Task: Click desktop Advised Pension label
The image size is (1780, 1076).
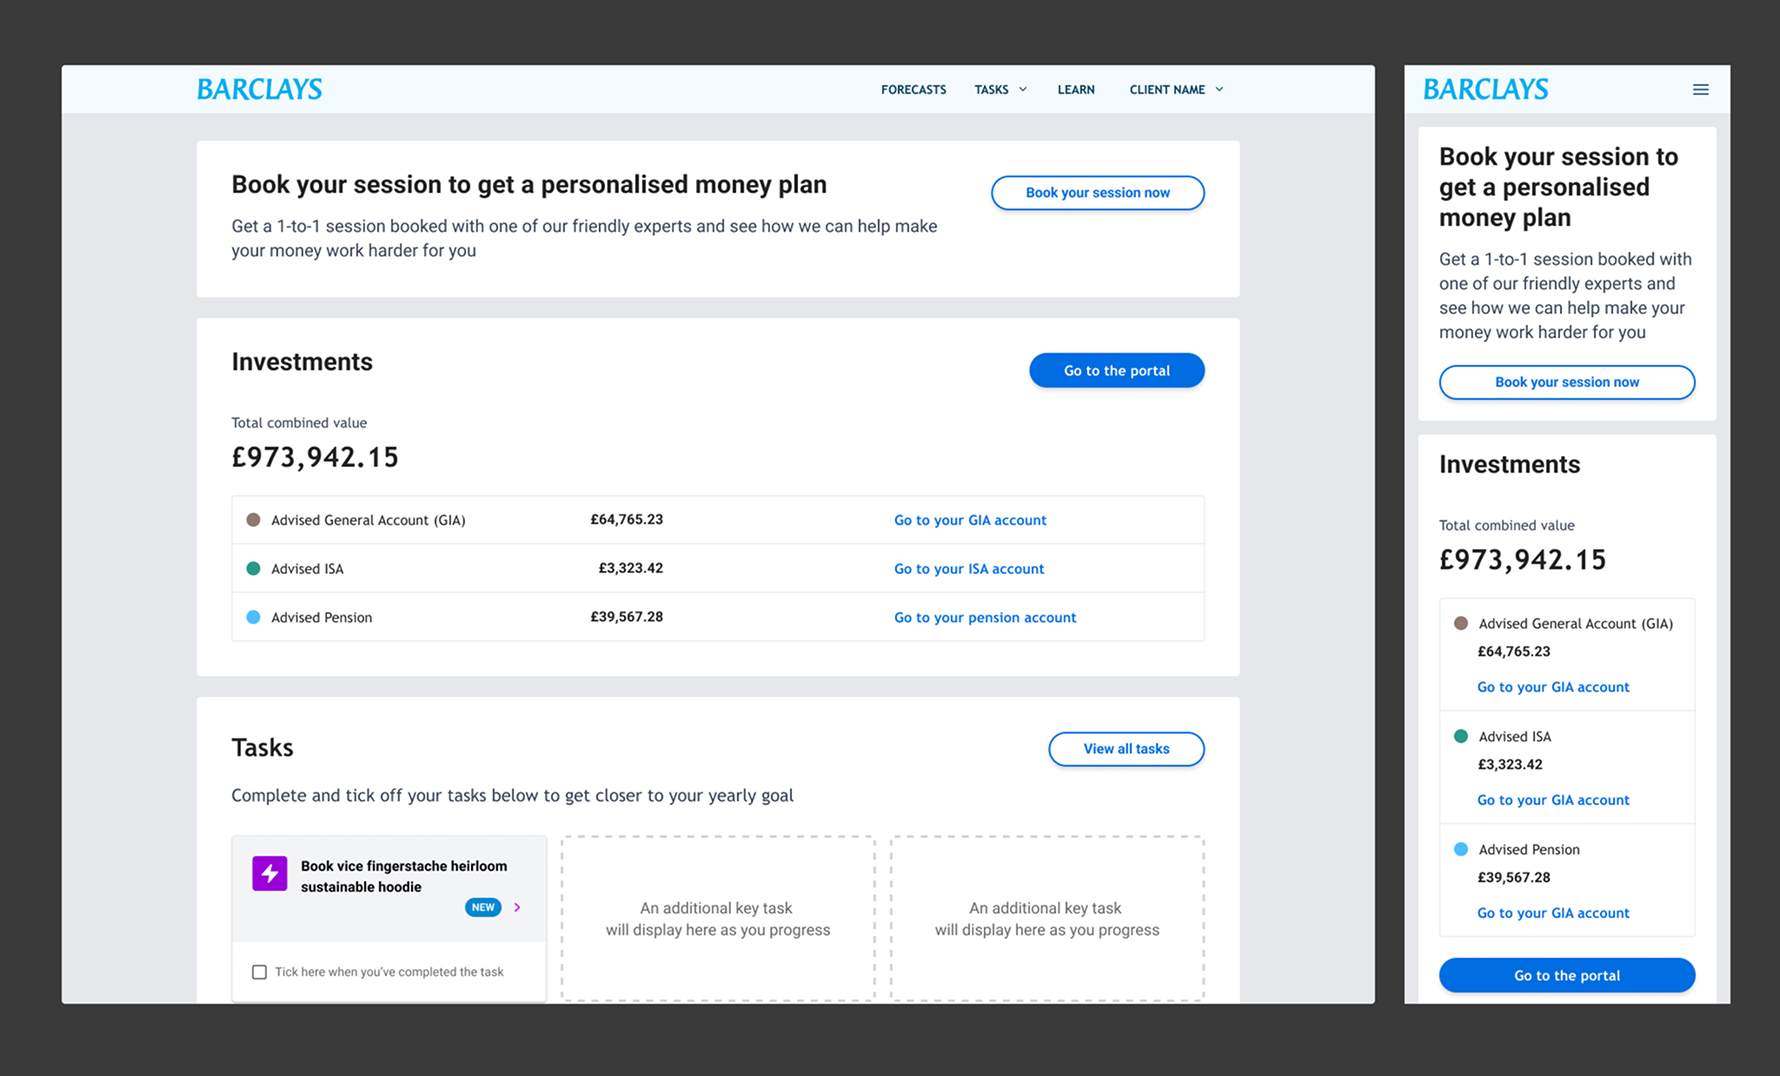Action: (x=321, y=617)
